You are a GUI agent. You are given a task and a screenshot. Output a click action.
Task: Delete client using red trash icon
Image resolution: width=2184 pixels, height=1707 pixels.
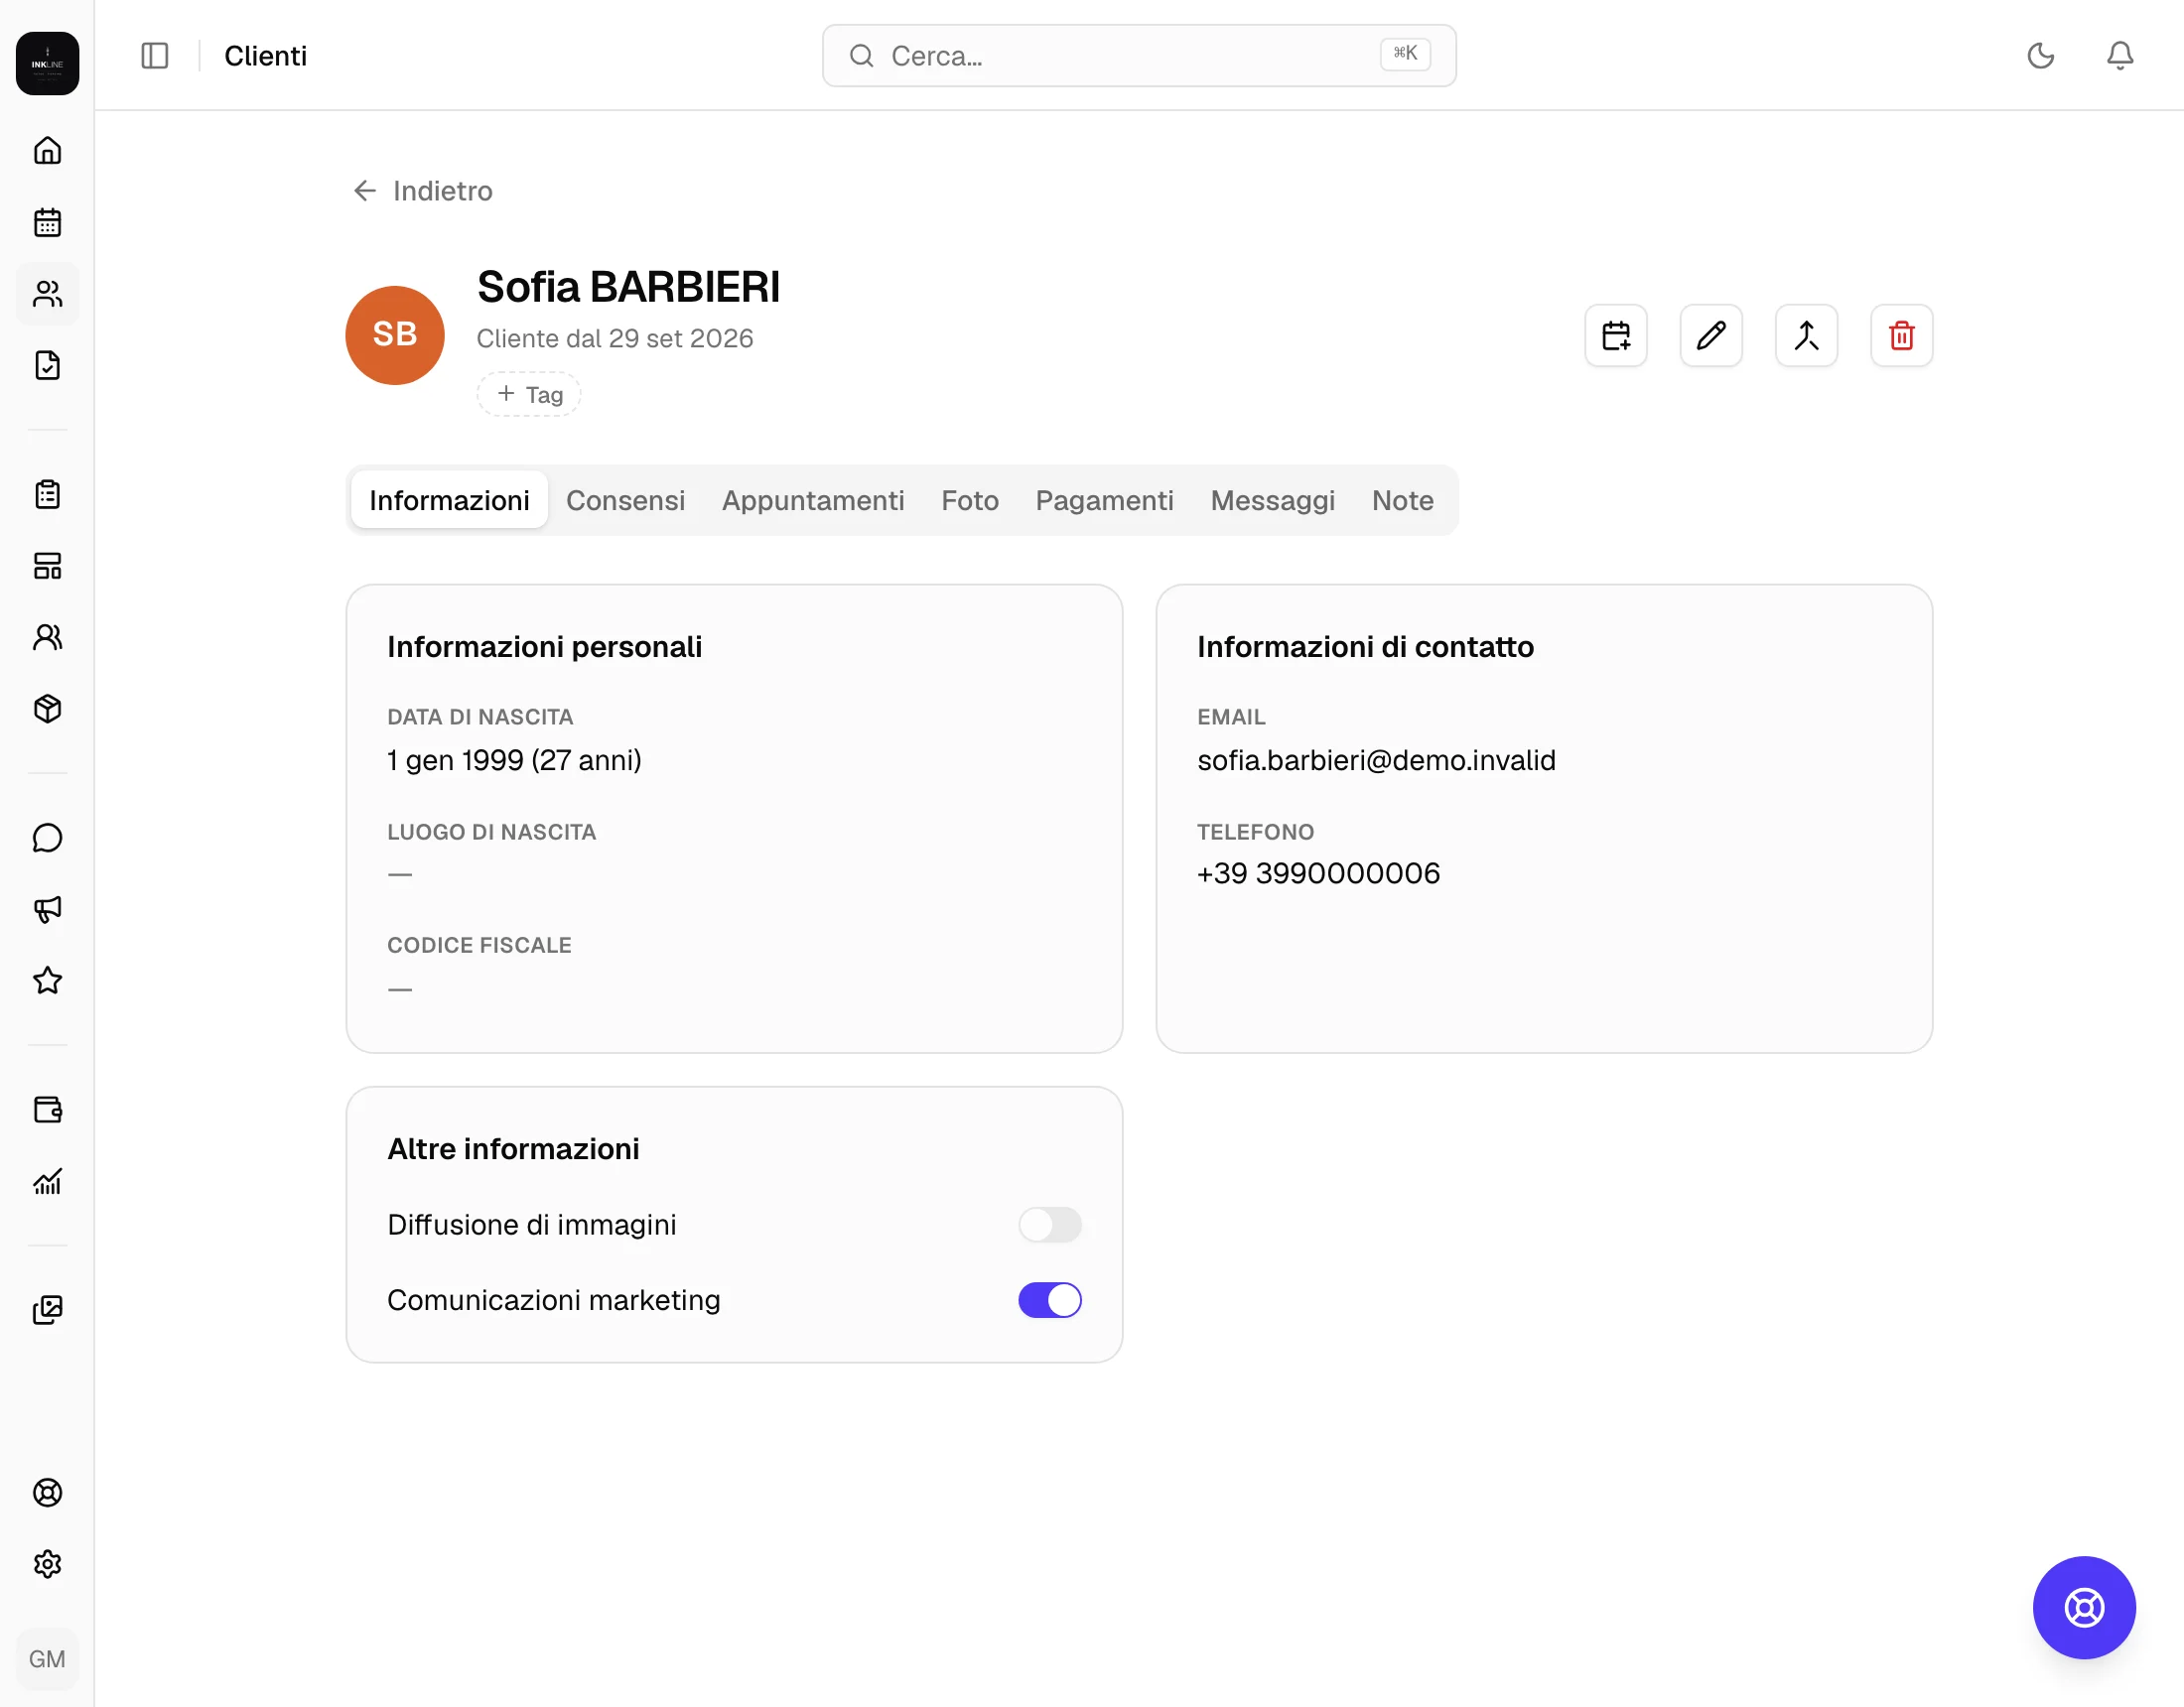(x=1901, y=335)
